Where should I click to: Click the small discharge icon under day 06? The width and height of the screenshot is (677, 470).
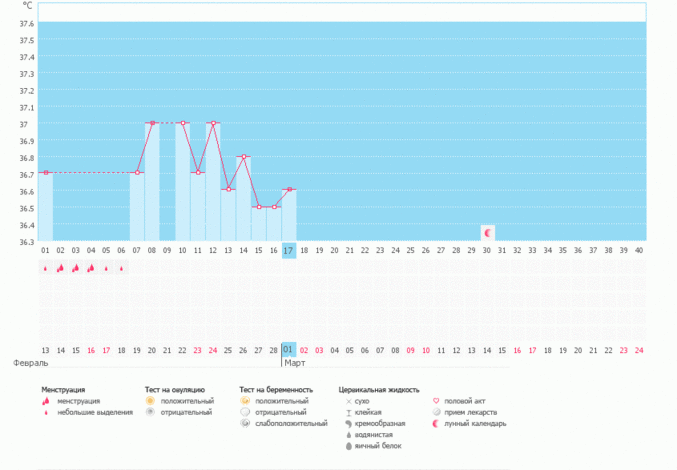pyautogui.click(x=122, y=268)
